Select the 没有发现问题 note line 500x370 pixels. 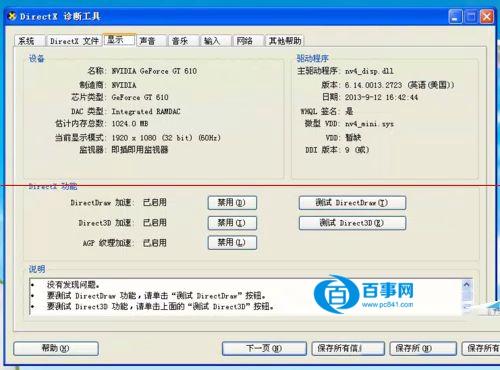click(73, 285)
